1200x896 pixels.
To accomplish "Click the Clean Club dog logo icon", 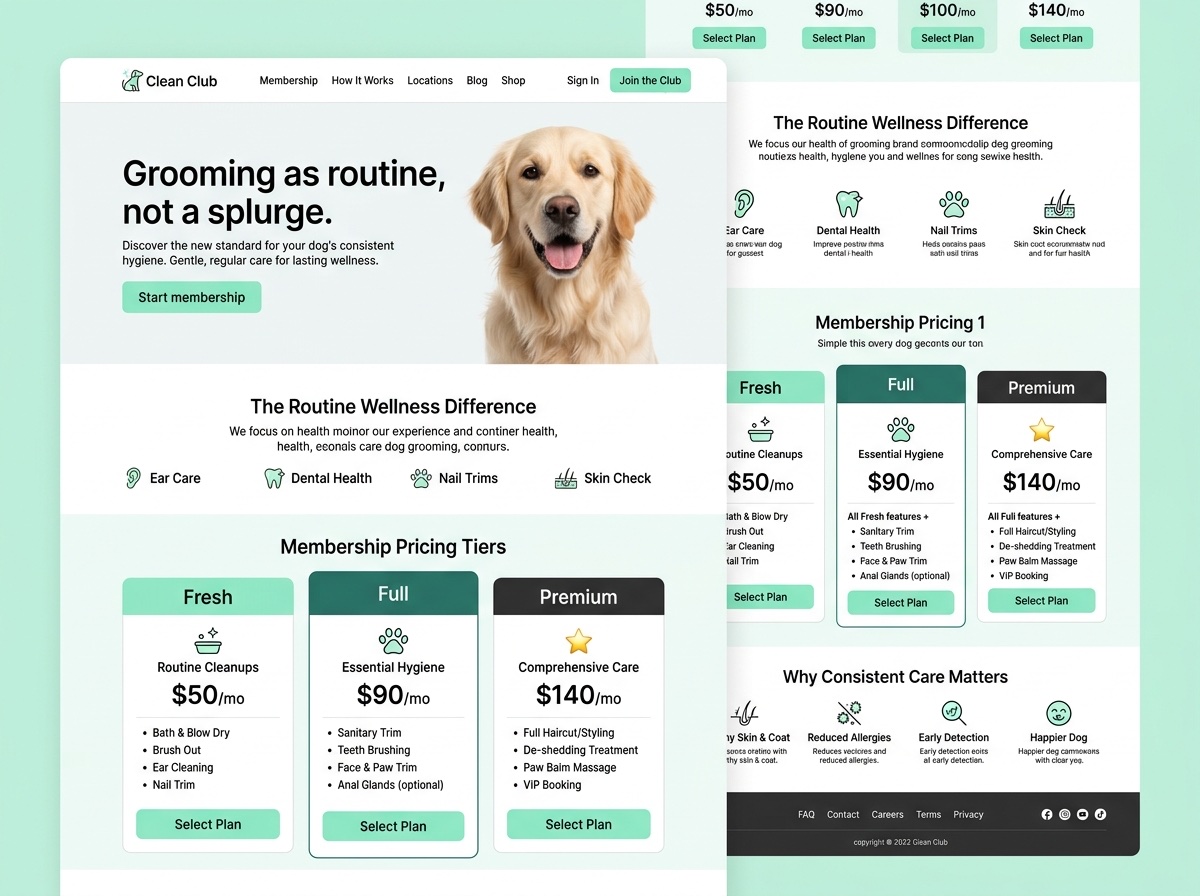I will point(131,81).
